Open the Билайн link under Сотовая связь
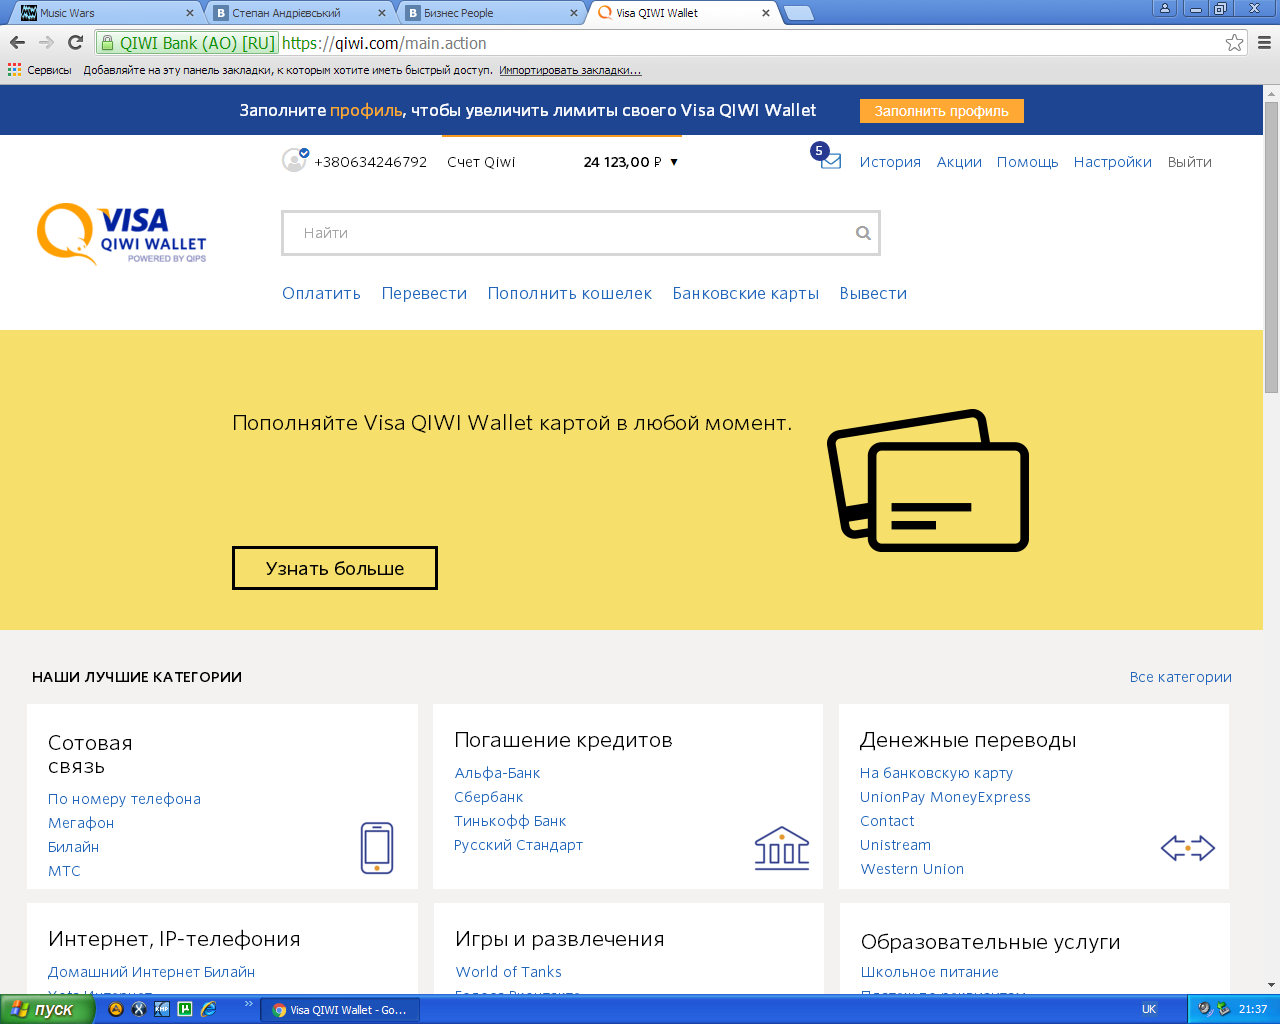Screen dimensions: 1280x1024 point(73,847)
